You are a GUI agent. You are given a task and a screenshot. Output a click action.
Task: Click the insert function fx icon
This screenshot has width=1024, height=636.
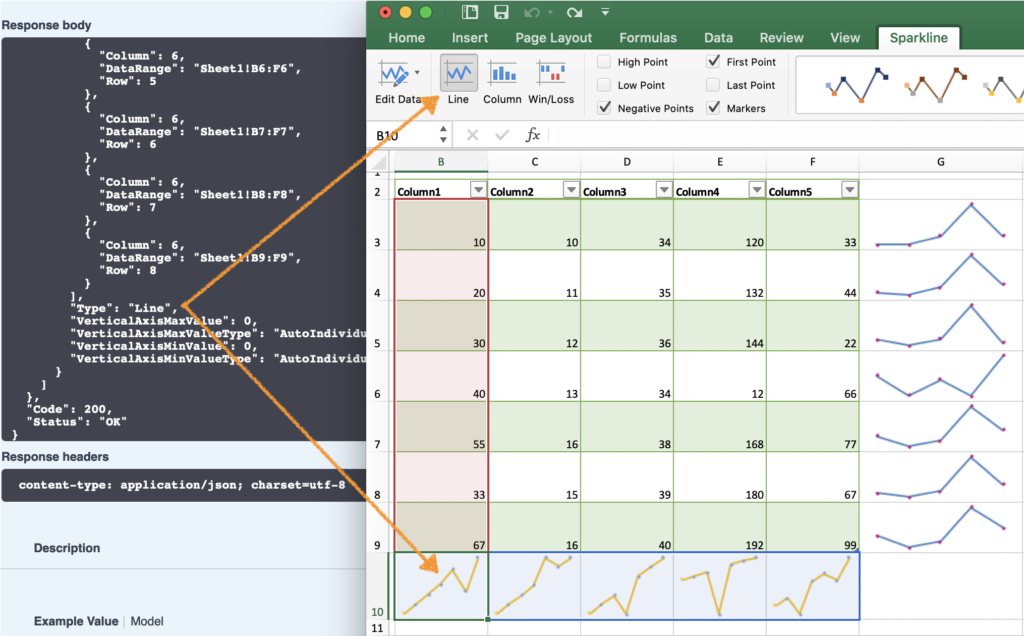pos(533,135)
